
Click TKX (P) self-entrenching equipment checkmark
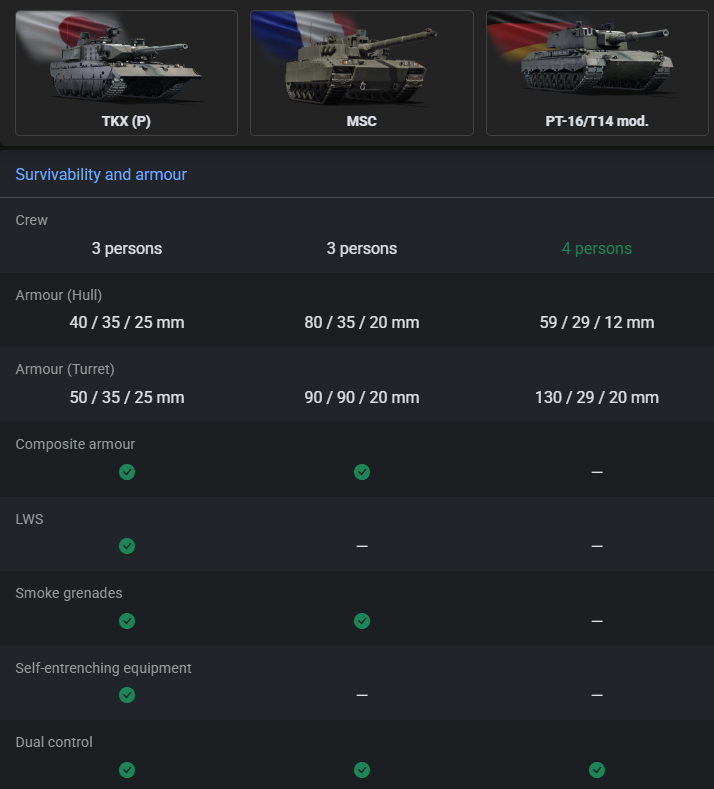click(127, 695)
